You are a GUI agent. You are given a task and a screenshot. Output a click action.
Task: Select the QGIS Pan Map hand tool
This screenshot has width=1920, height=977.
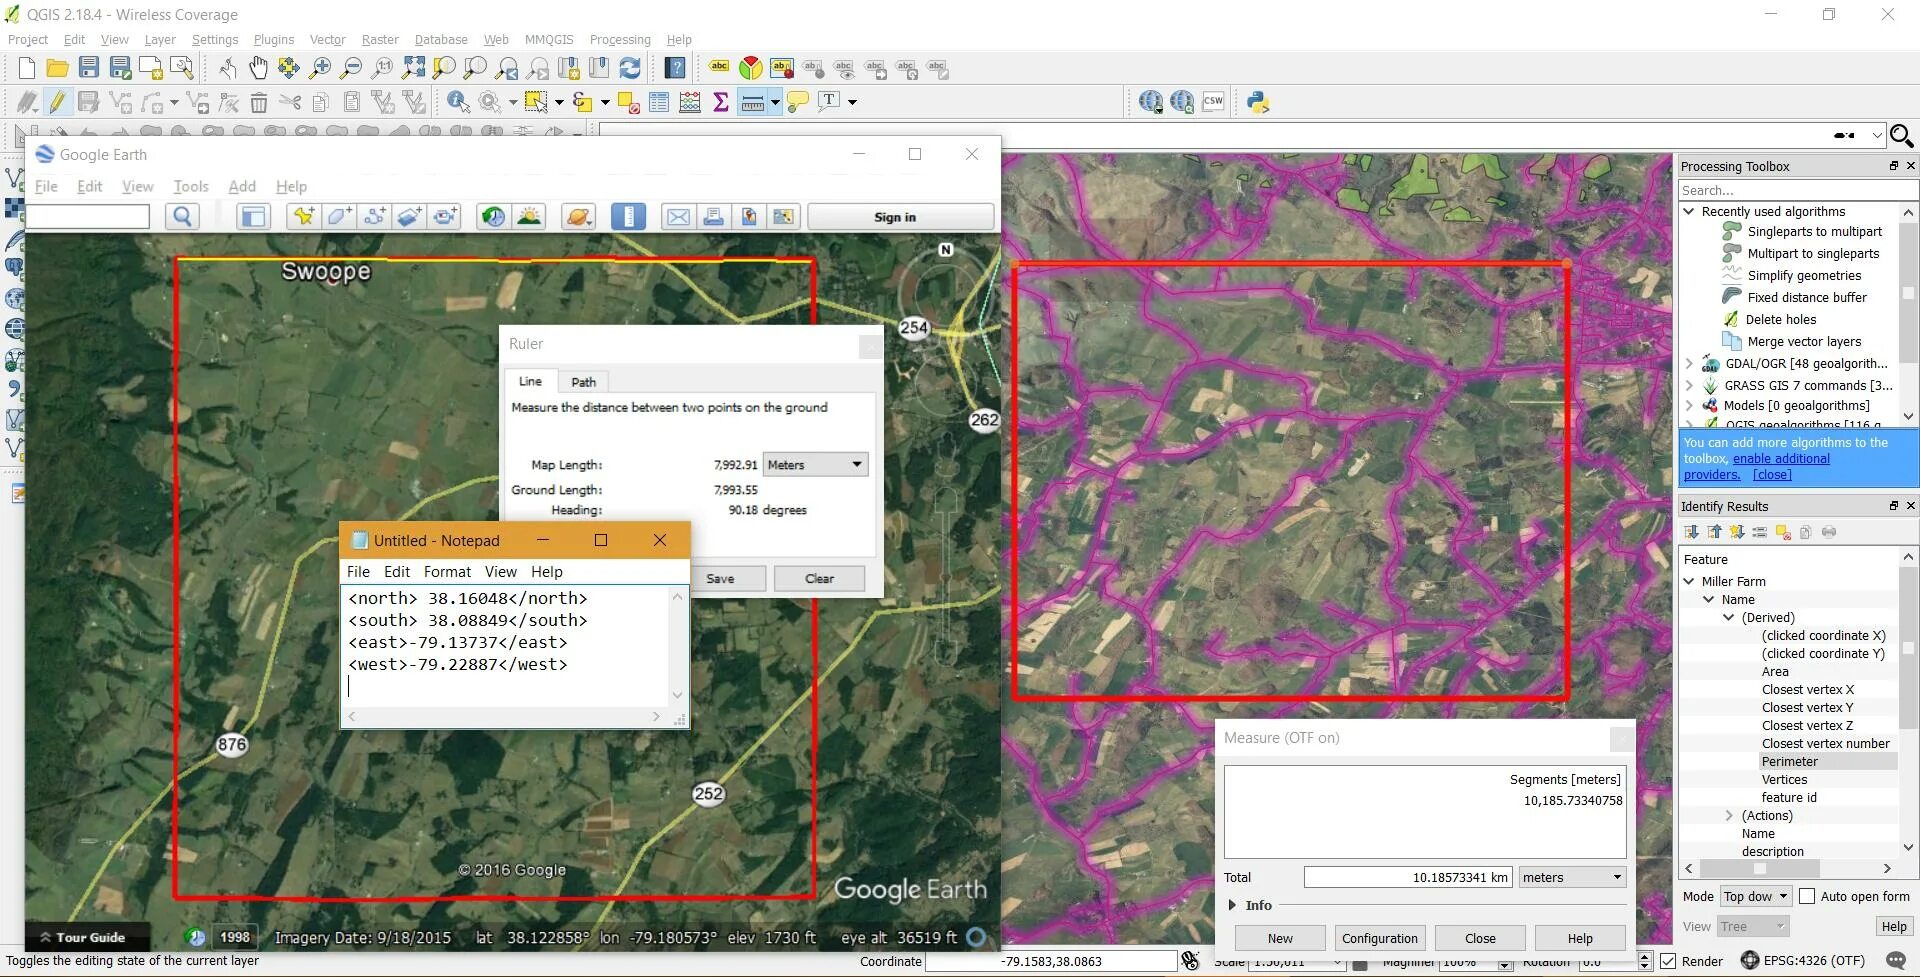pyautogui.click(x=258, y=68)
